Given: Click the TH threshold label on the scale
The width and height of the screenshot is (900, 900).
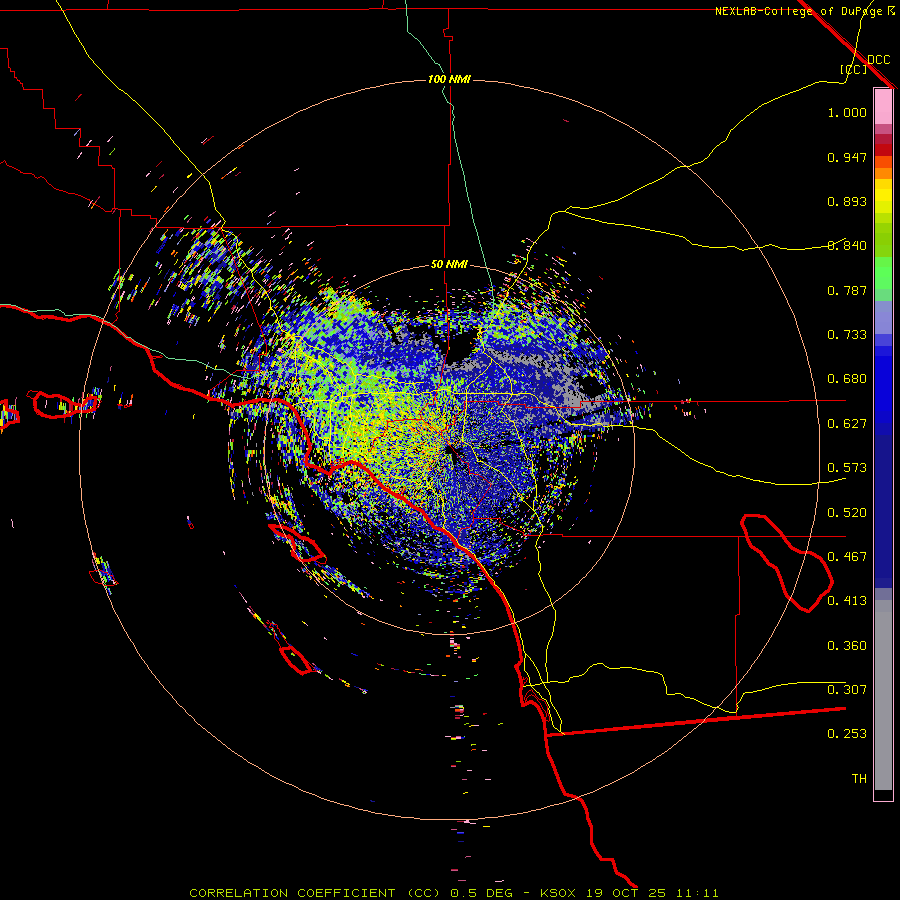Looking at the screenshot, I should pos(859,779).
